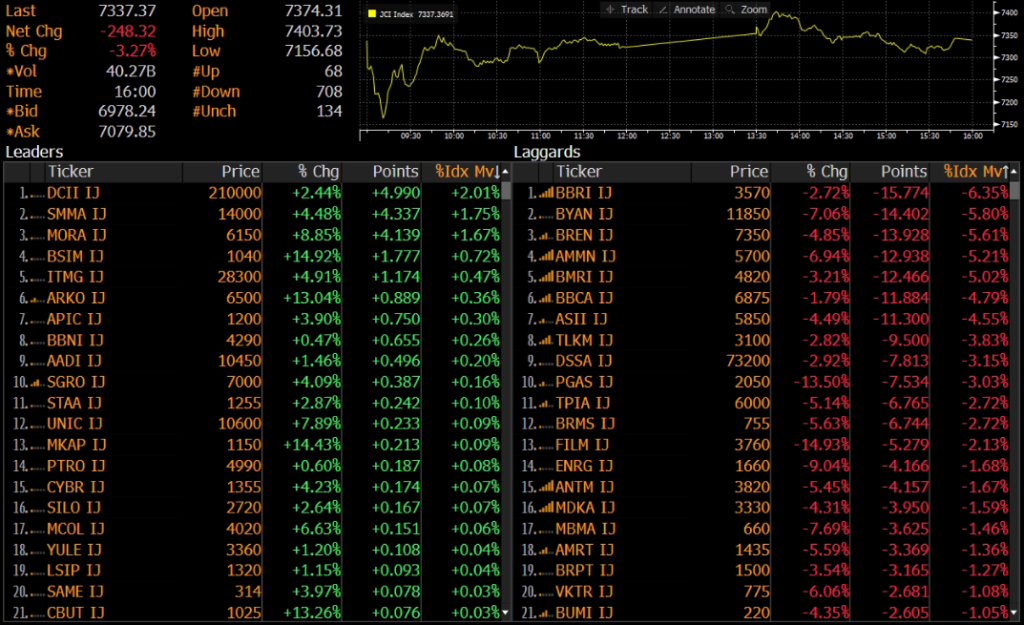Image resolution: width=1024 pixels, height=625 pixels.
Task: Sort Leaders by %Idx Mv column
Action: [466, 172]
